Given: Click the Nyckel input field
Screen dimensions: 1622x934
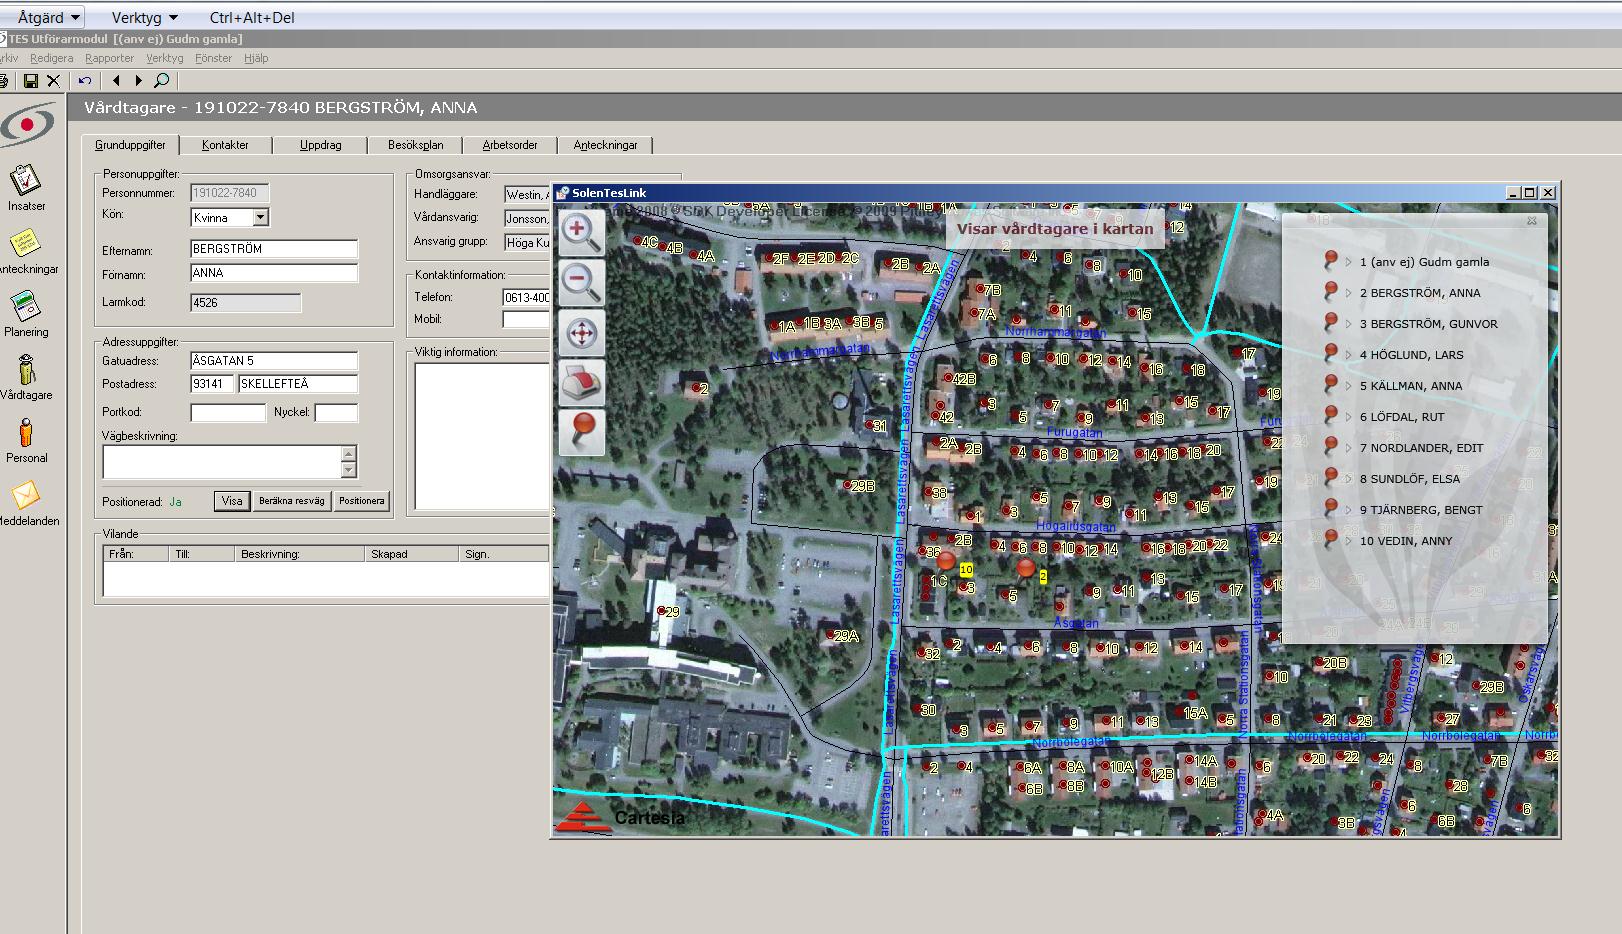Looking at the screenshot, I should click(x=336, y=412).
